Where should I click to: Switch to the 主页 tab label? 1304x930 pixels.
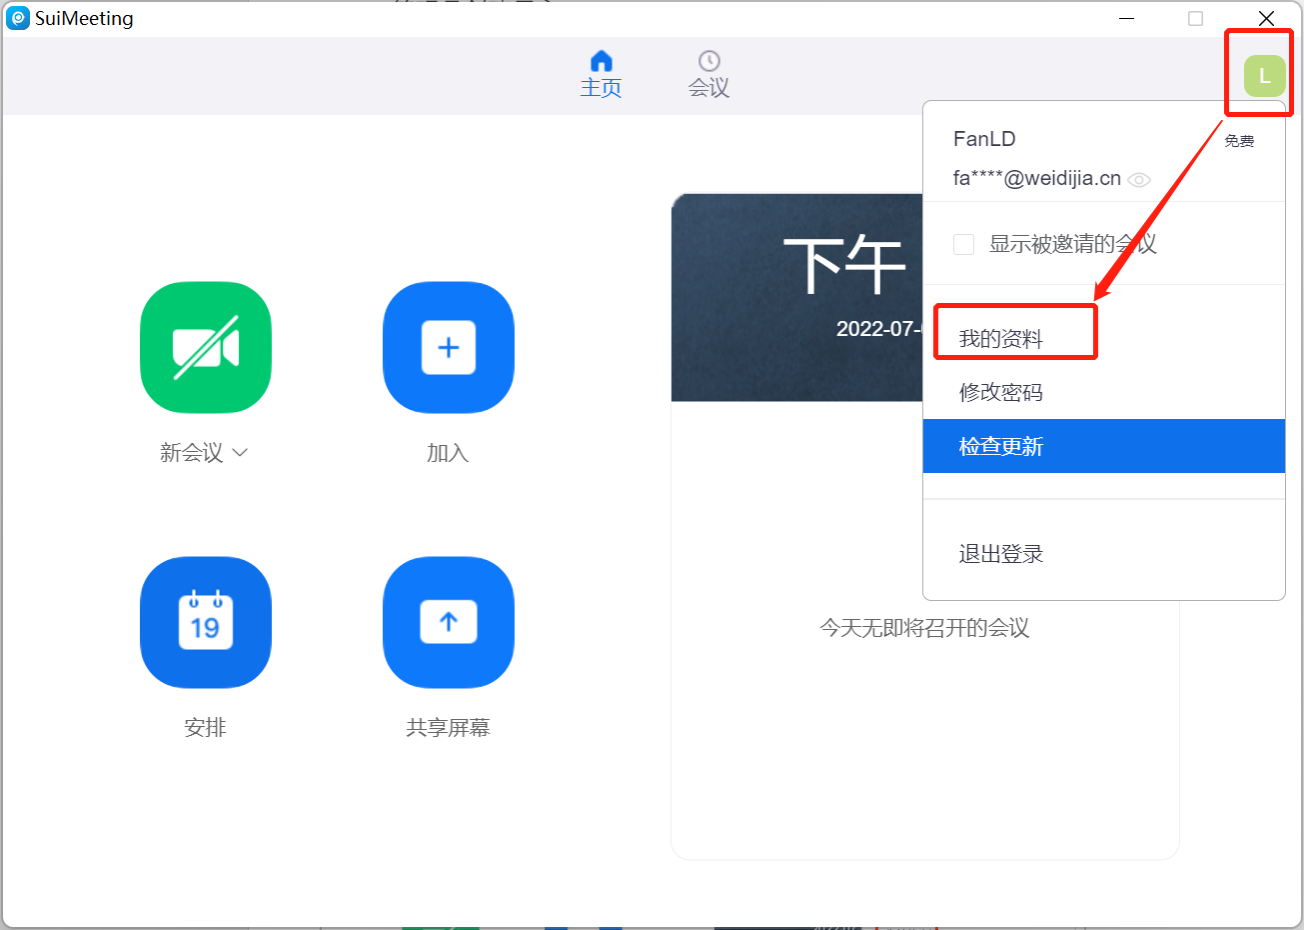(x=601, y=88)
